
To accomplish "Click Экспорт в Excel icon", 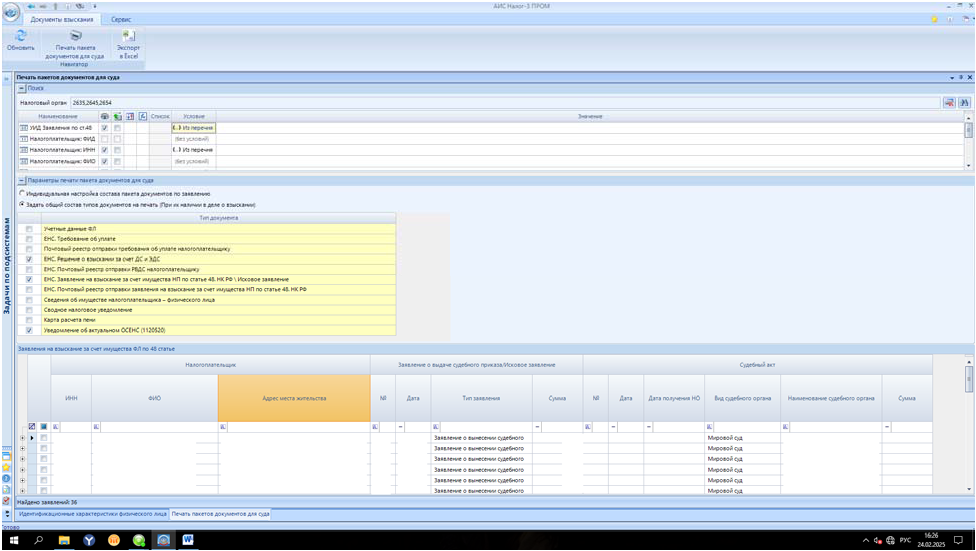I will coord(128,35).
